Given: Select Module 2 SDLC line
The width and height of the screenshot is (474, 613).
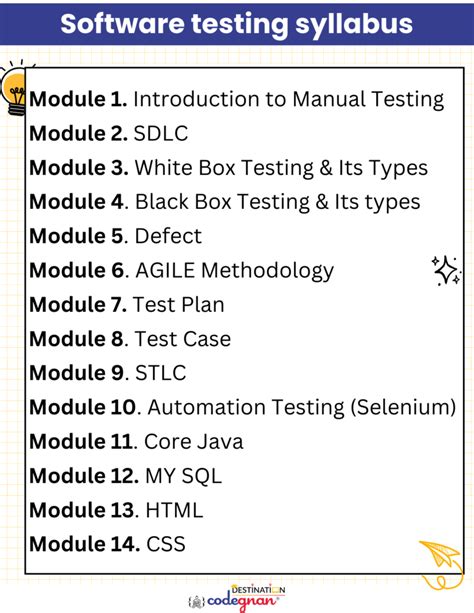Looking at the screenshot, I should [x=109, y=133].
